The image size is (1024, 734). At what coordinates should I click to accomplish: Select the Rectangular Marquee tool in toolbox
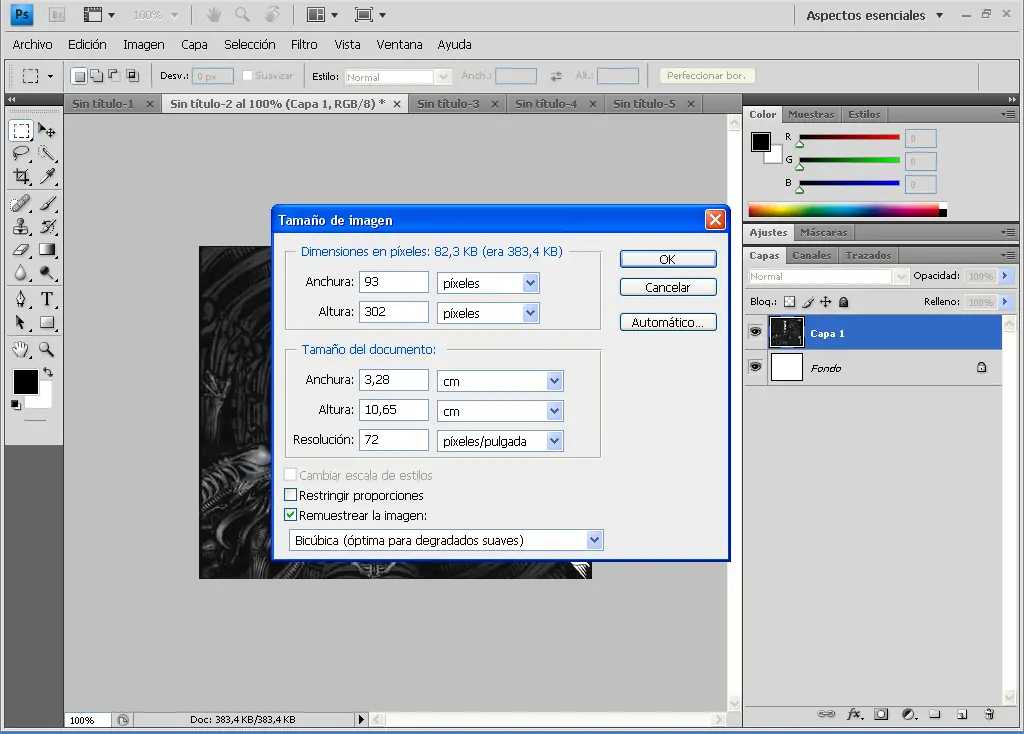point(22,131)
